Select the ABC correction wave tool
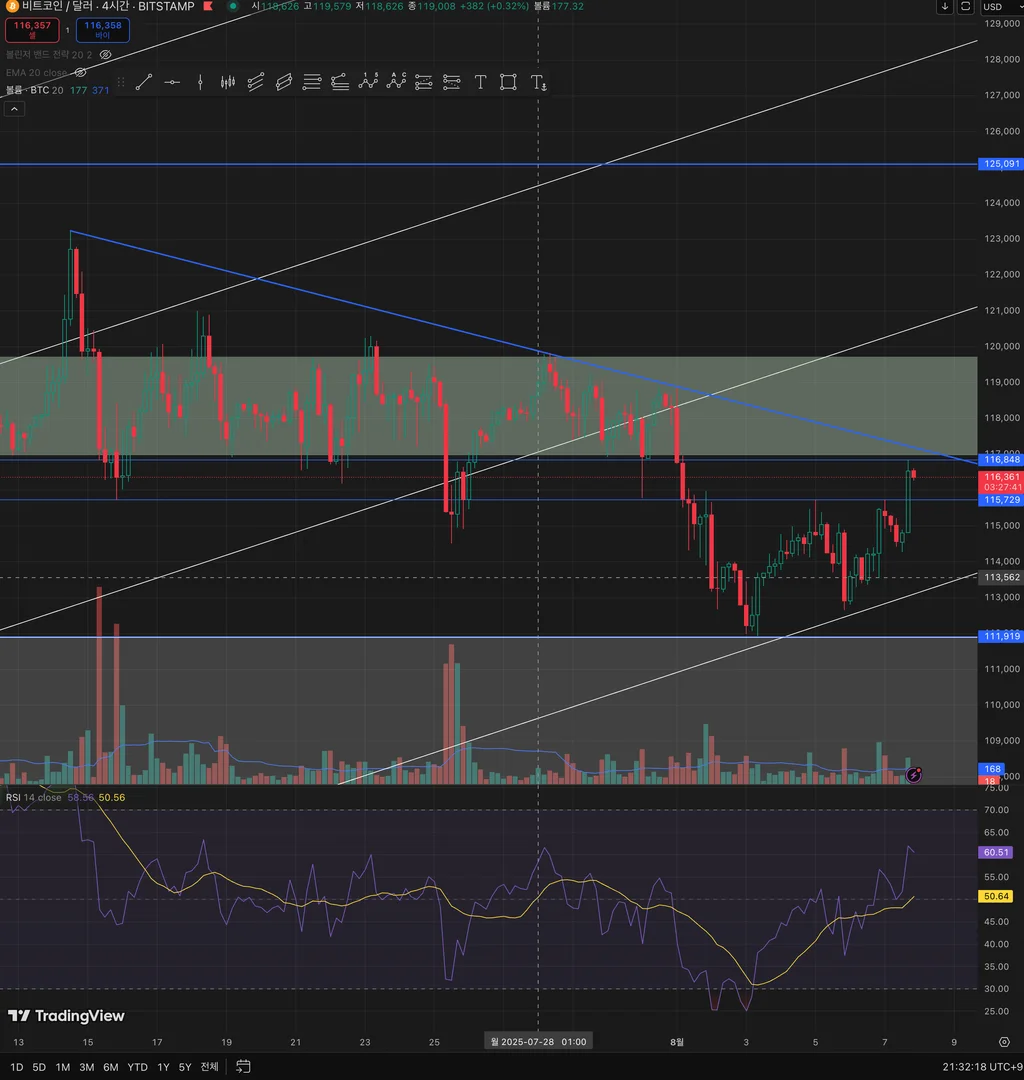This screenshot has height=1080, width=1024. tap(396, 83)
